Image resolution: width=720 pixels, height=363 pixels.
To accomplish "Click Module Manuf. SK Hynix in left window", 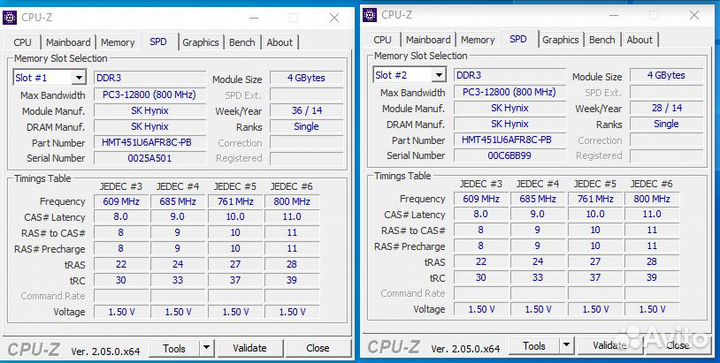I will [150, 111].
